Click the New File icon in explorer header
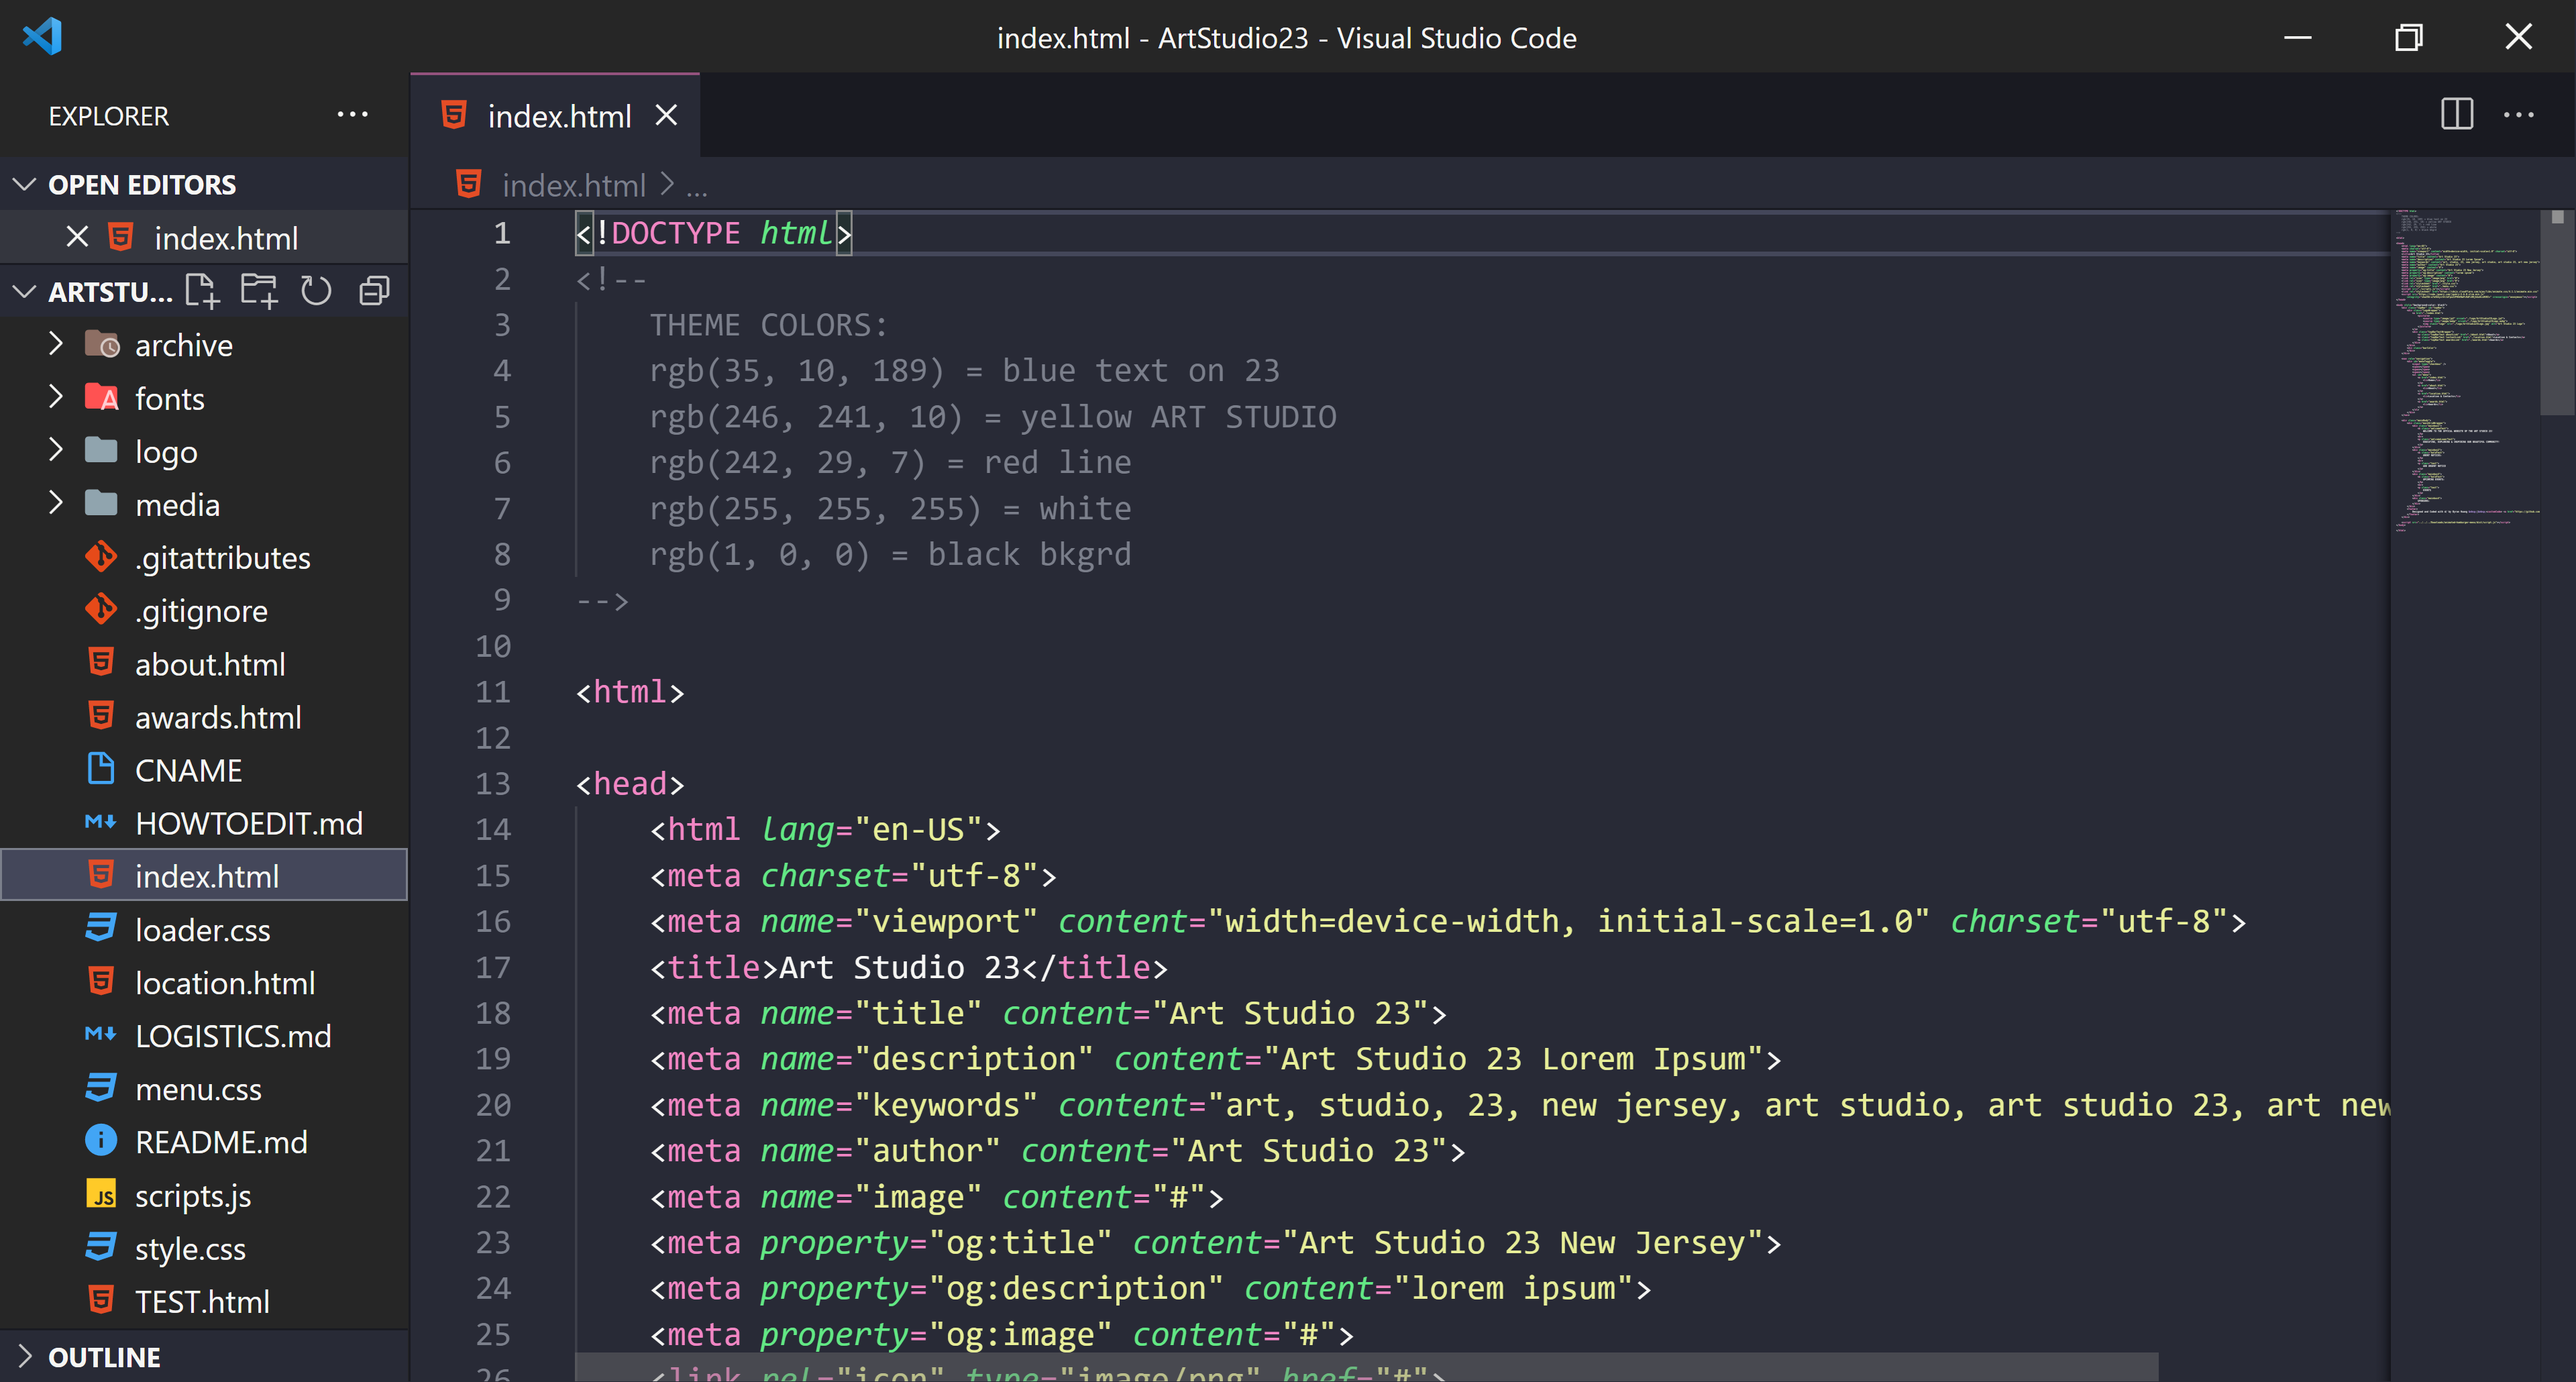 point(202,291)
